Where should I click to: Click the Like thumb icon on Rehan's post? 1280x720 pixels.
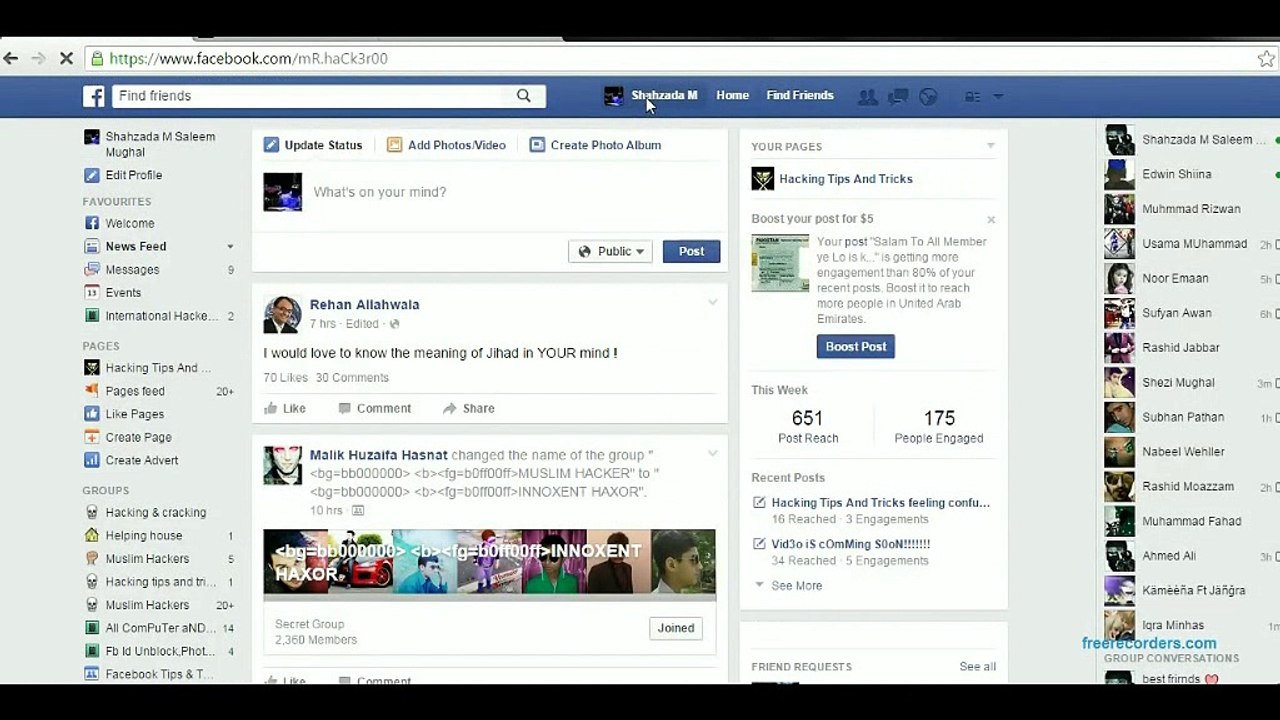(x=270, y=408)
